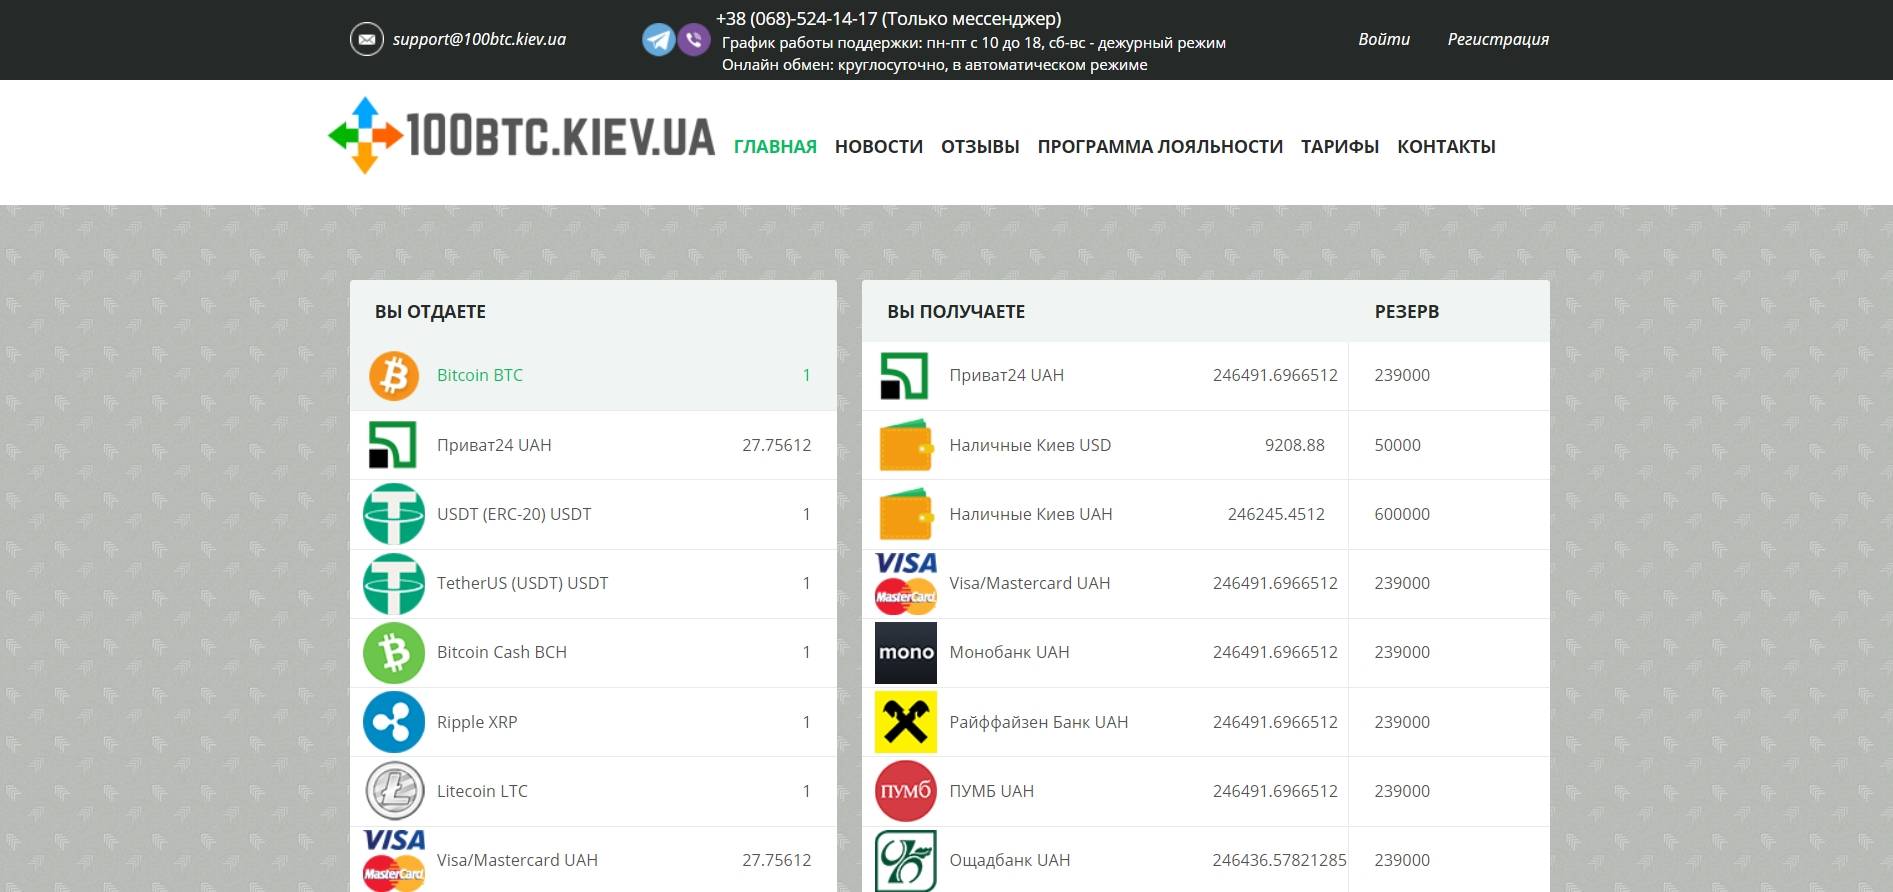
Task: Open the ТАРИФЫ menu item
Action: coord(1340,147)
